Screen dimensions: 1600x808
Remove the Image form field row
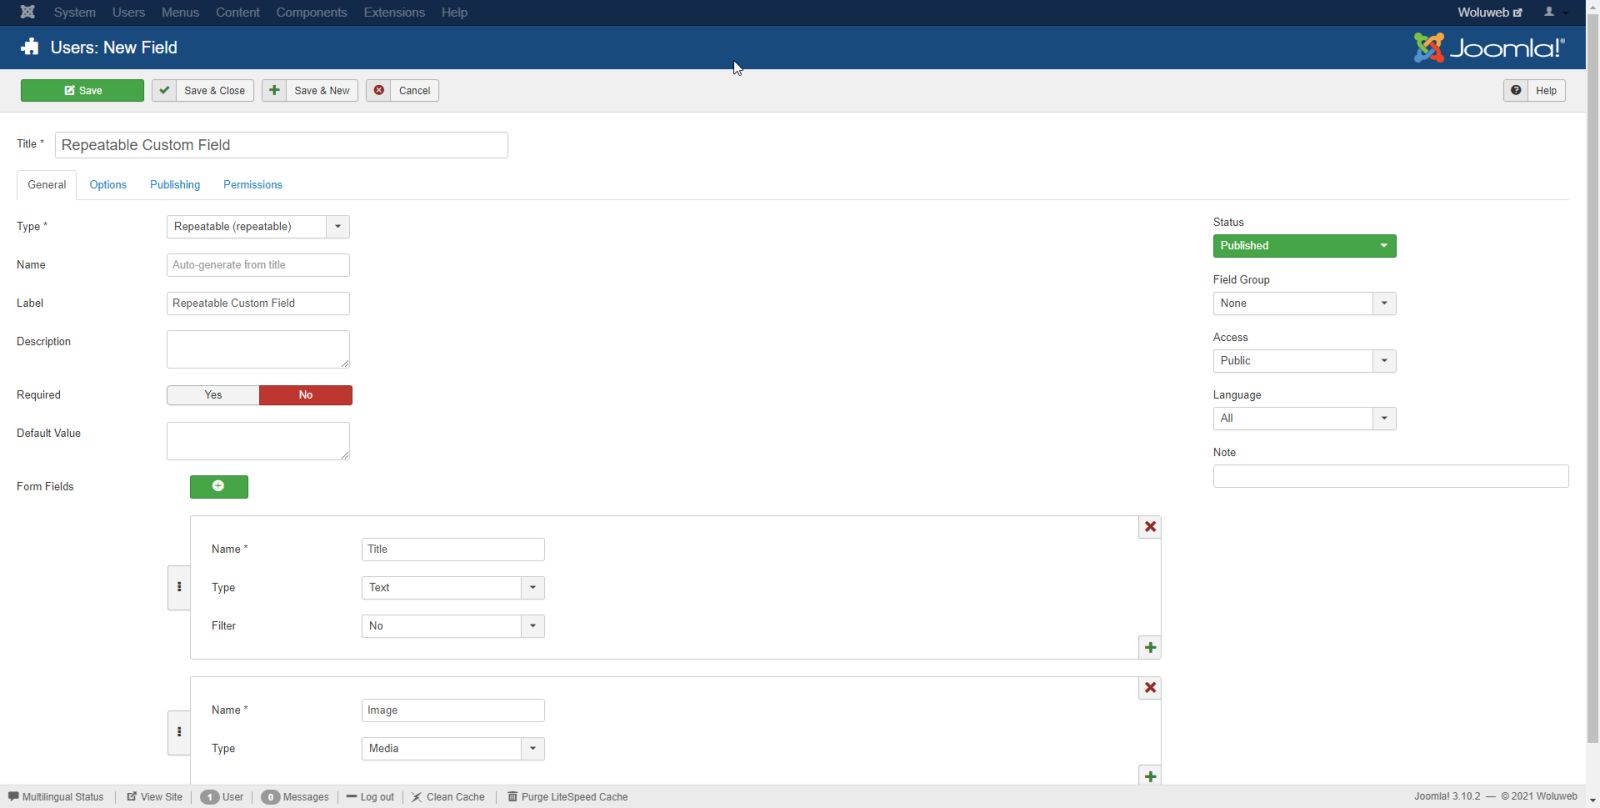click(1150, 688)
